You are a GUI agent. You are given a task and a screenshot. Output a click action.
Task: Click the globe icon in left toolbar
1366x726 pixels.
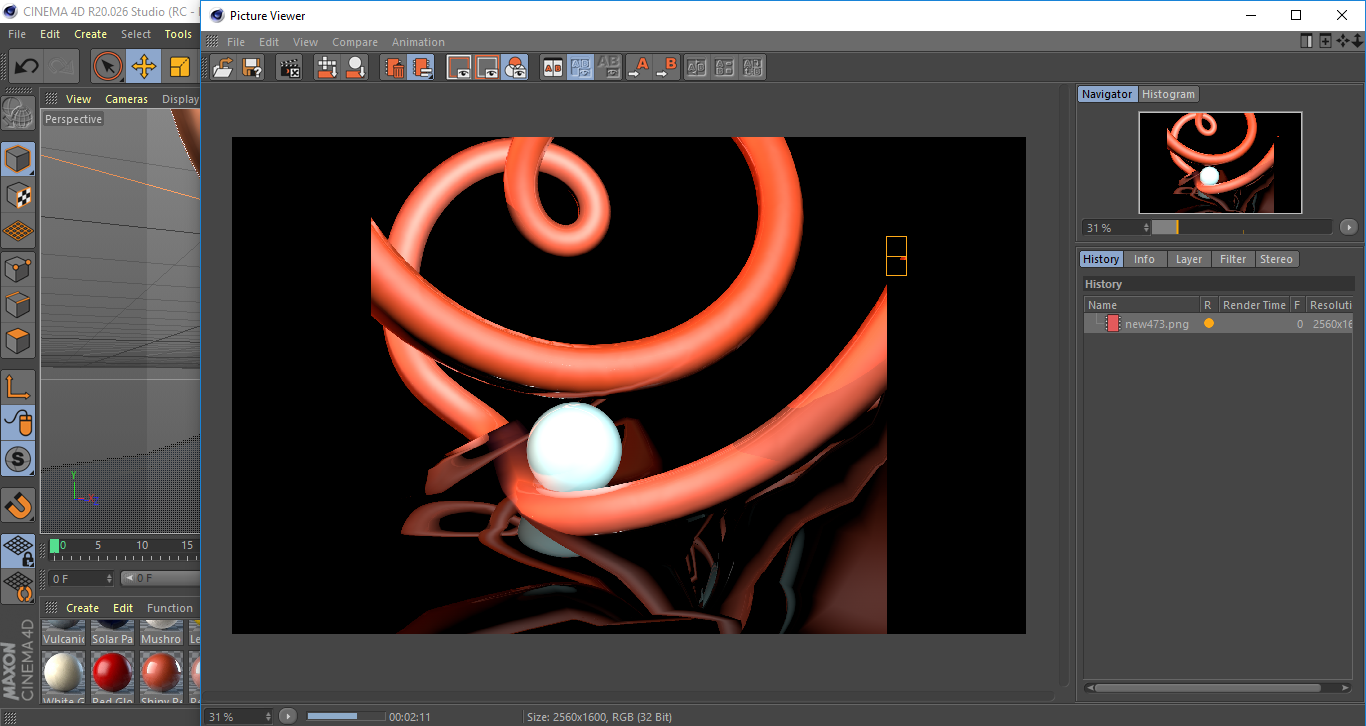point(18,114)
